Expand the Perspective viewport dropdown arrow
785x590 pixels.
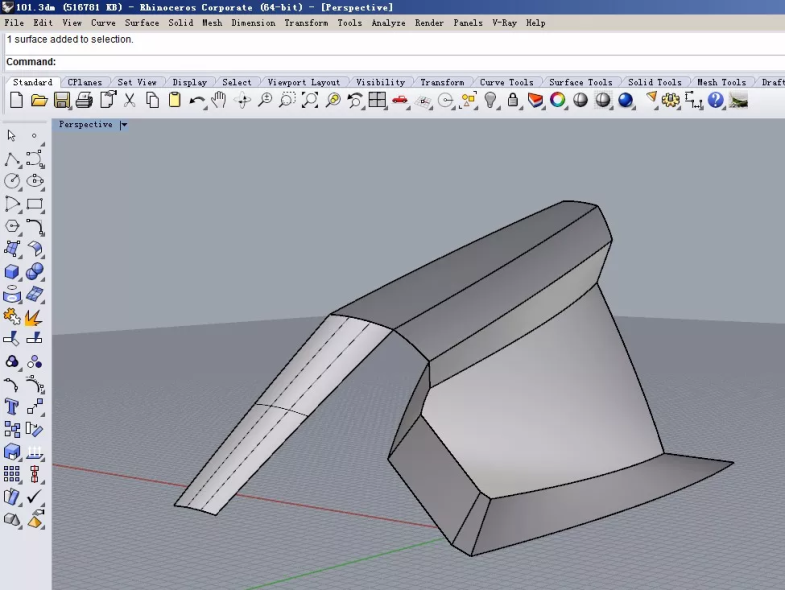coord(124,125)
